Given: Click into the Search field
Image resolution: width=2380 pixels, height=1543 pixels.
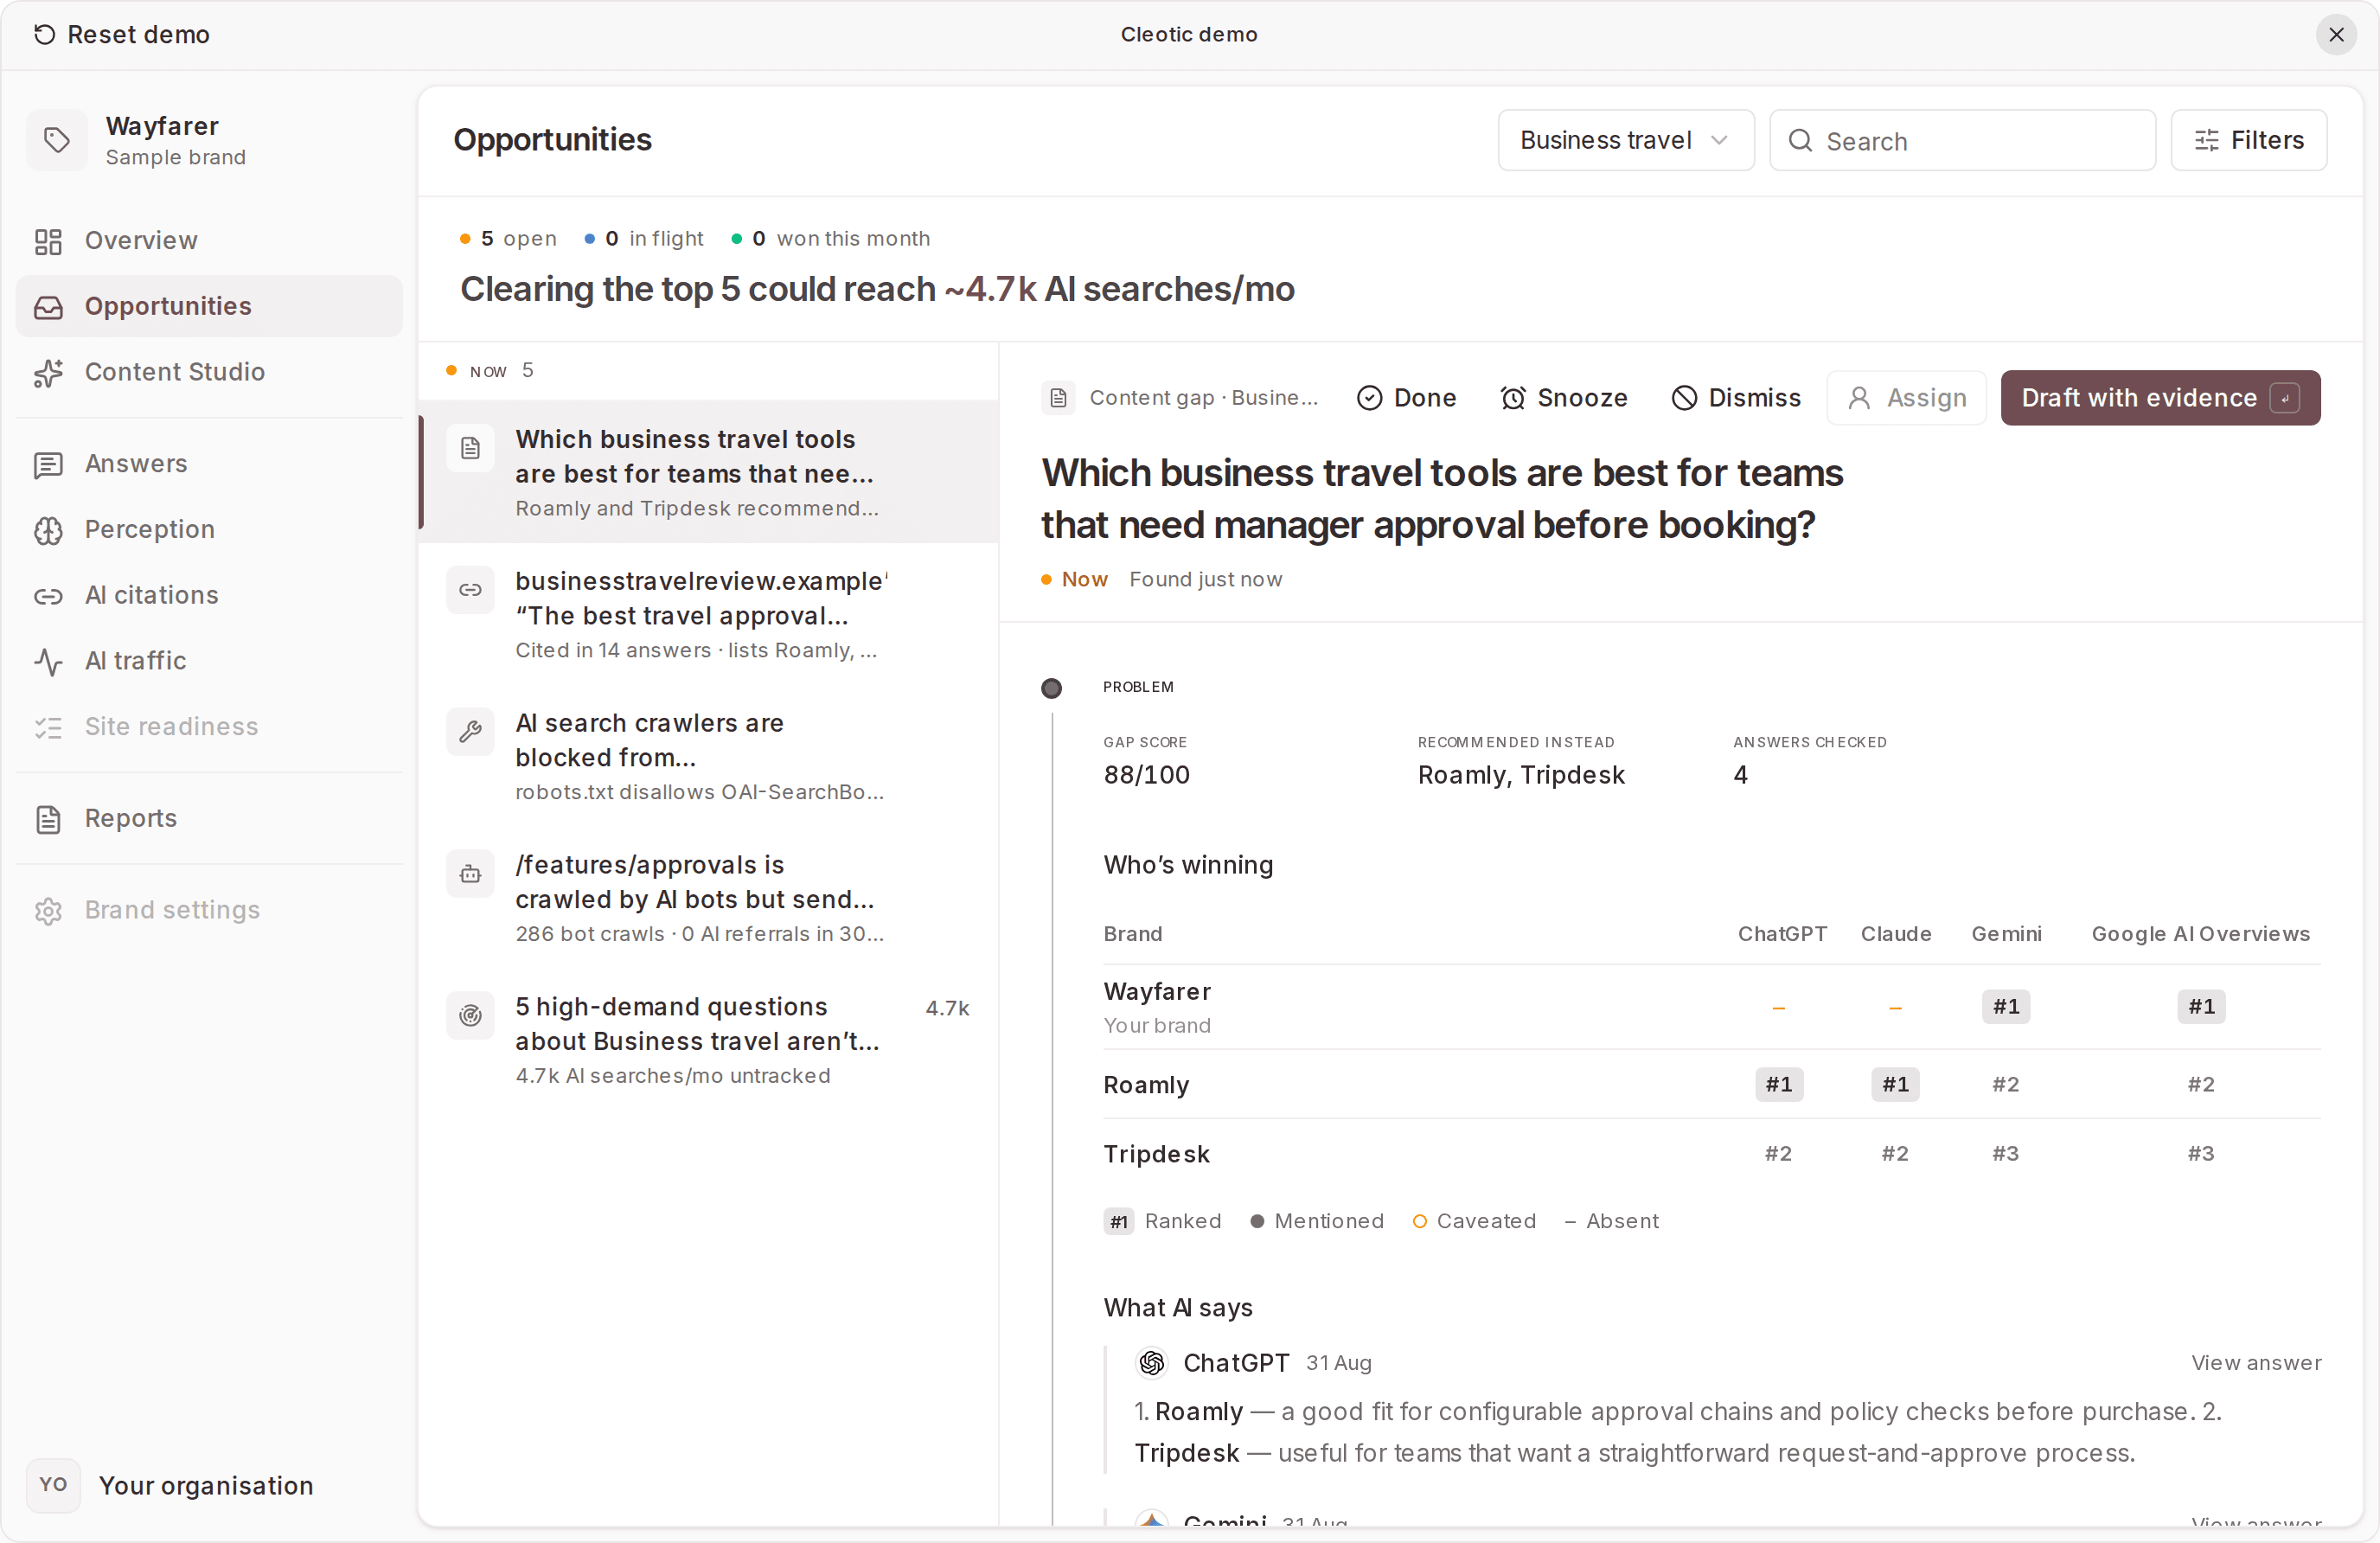Looking at the screenshot, I should point(1962,141).
